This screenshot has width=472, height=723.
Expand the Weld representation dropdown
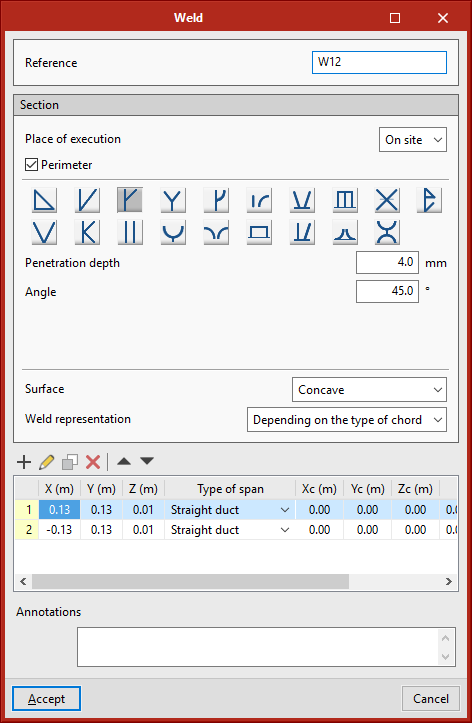[347, 420]
